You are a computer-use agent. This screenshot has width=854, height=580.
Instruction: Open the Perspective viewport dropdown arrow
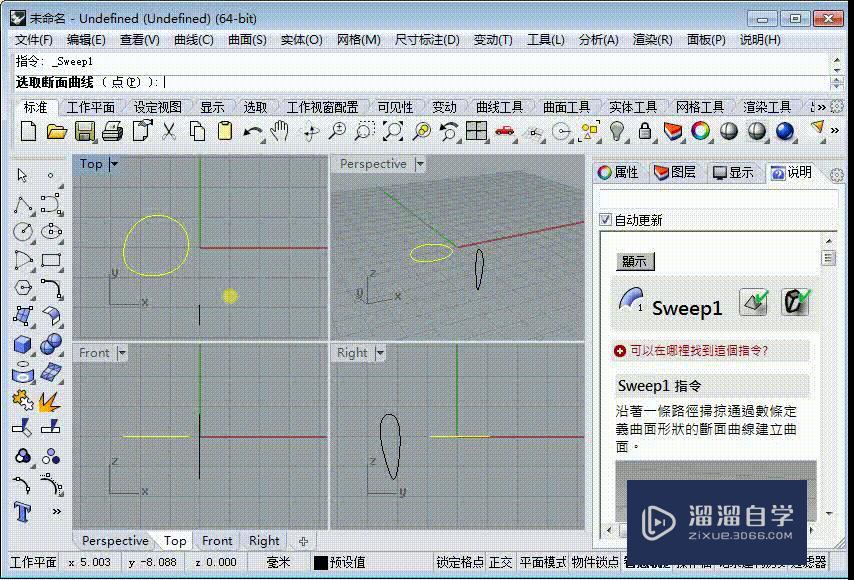pos(420,163)
